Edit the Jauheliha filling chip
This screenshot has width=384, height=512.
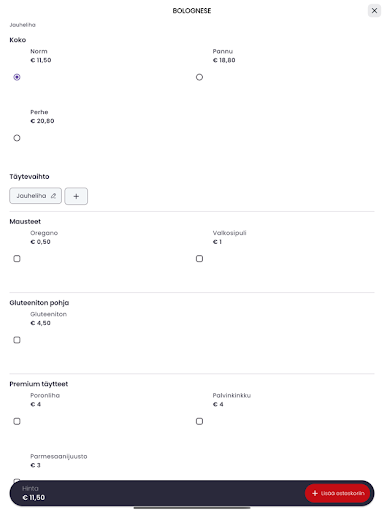35,196
